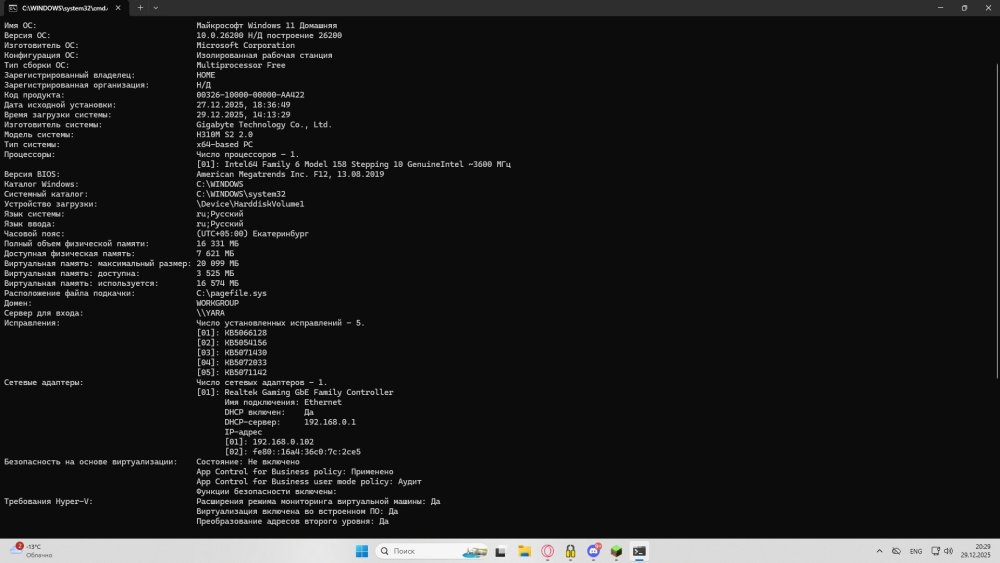Click the text 'Microsoft Corporation'
This screenshot has width=1000, height=563.
(x=246, y=45)
